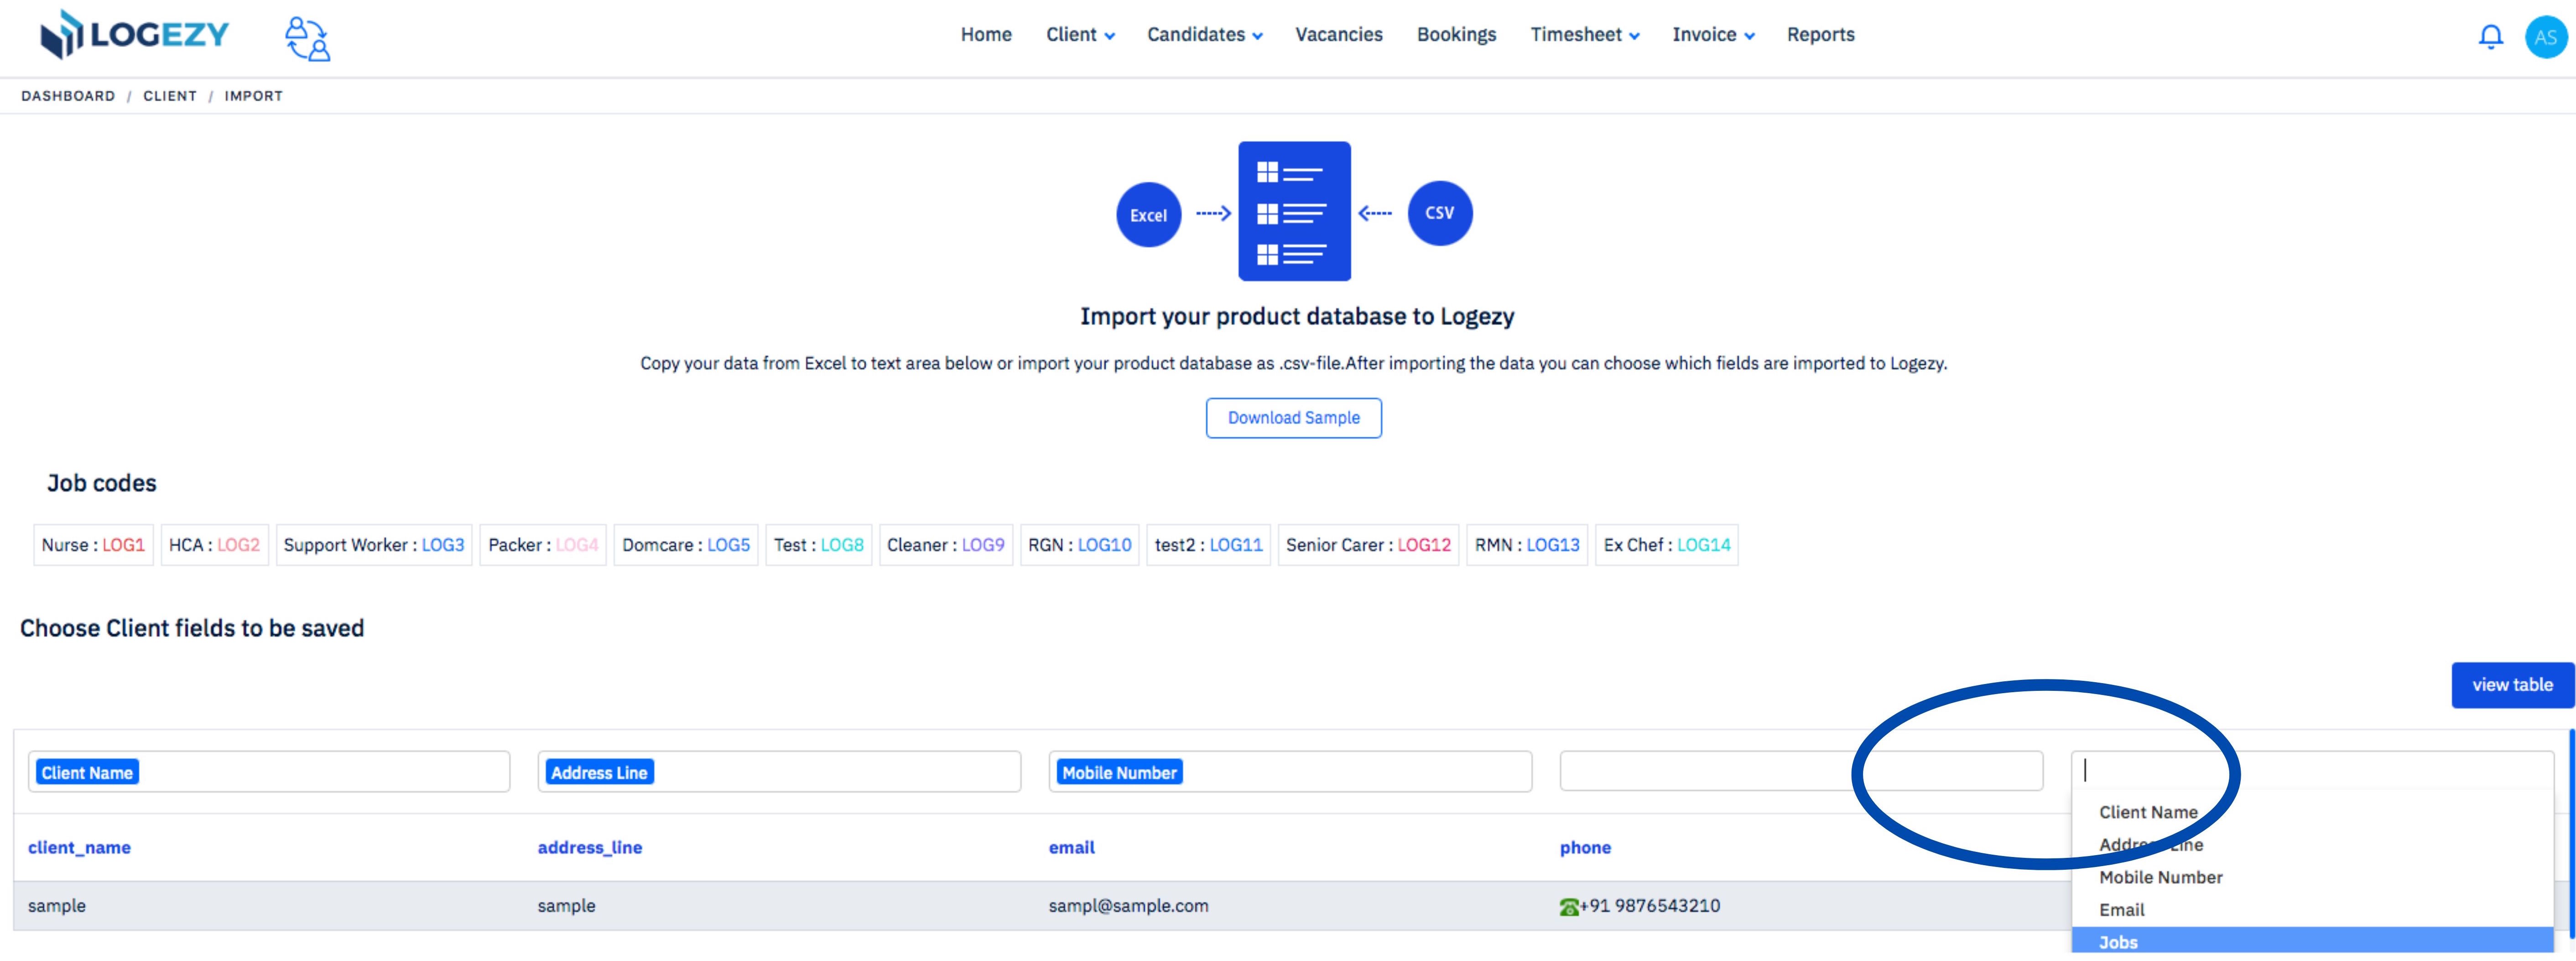Click the HCA : LOG2 job code
This screenshot has width=2576, height=961.
[x=214, y=545]
